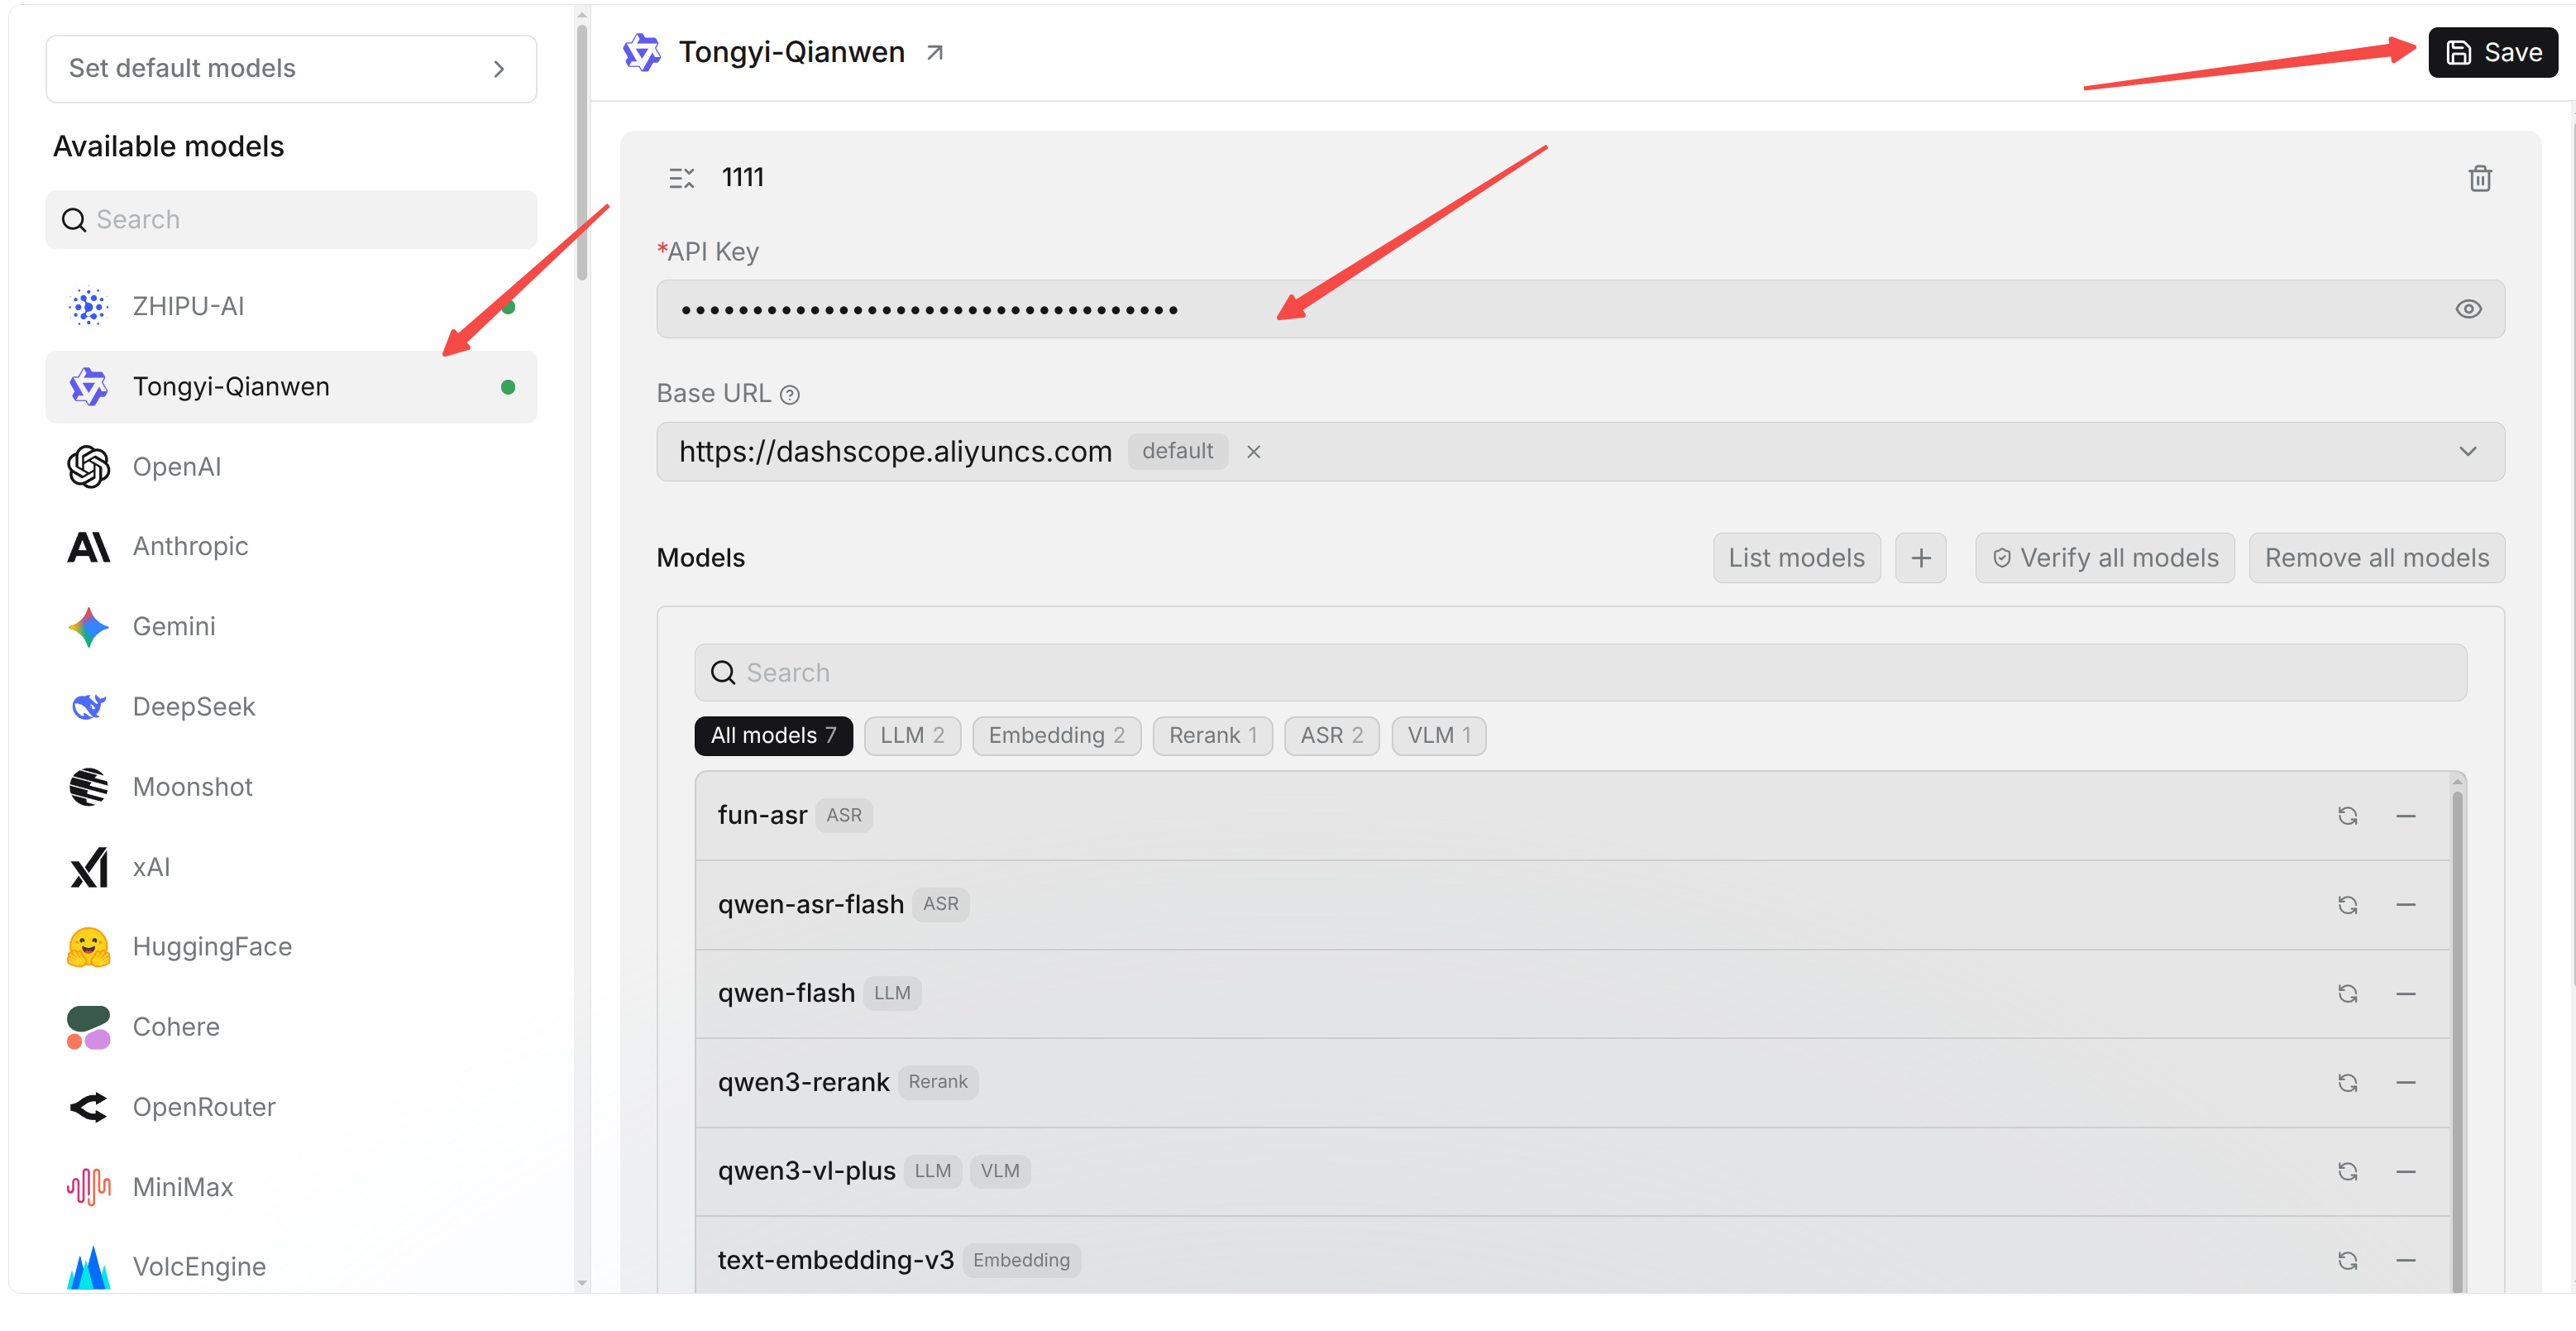Select the Moonshot provider icon
The width and height of the screenshot is (2576, 1331).
(88, 787)
